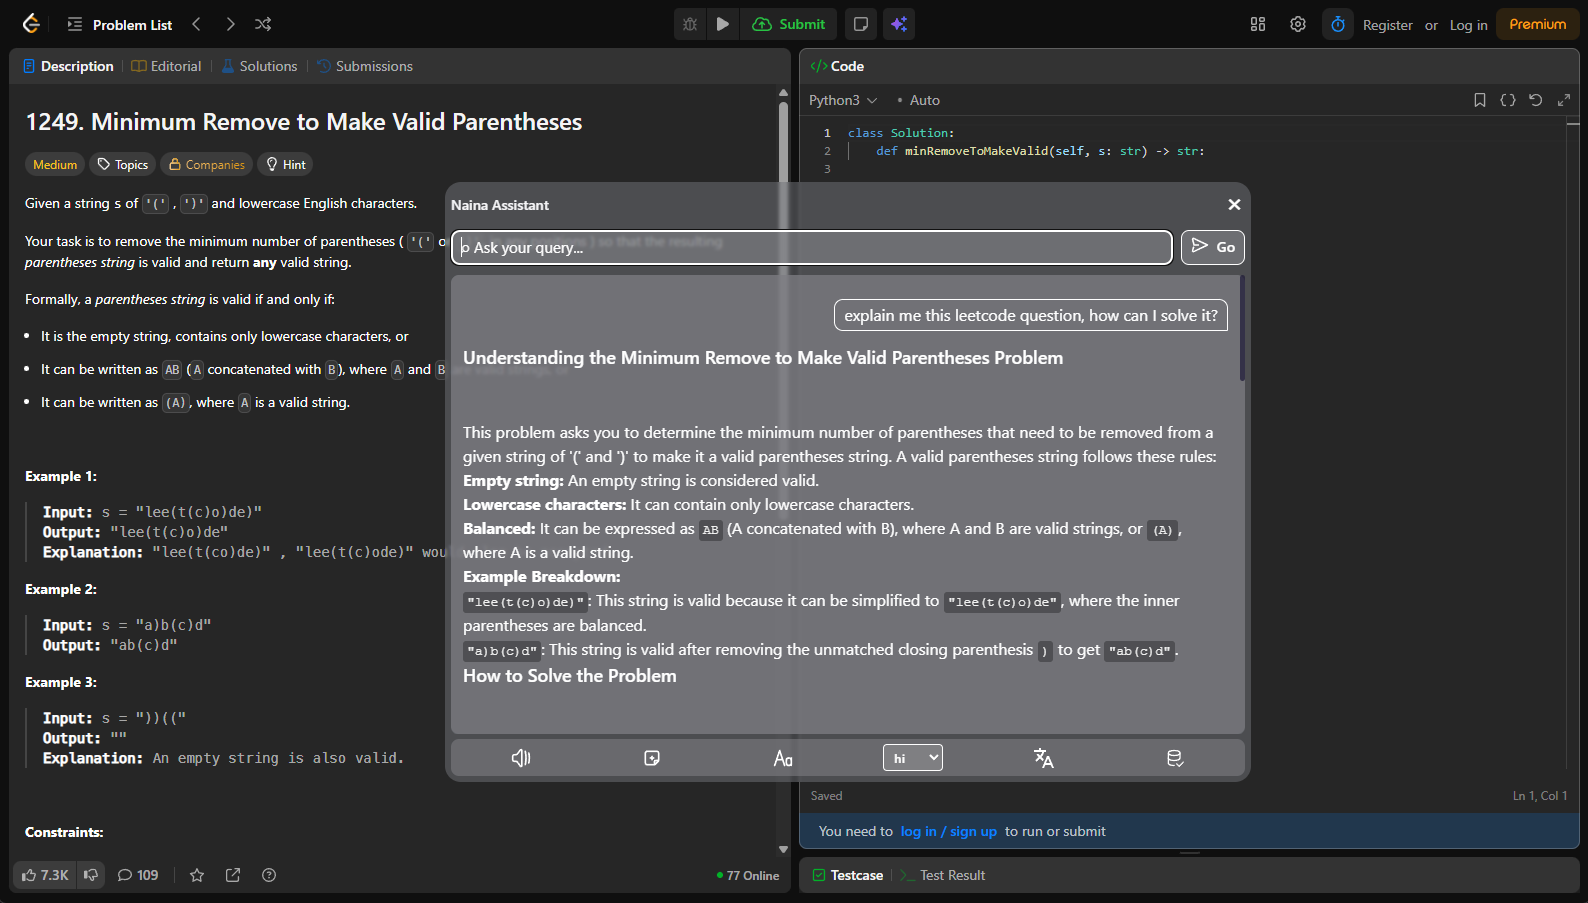Image resolution: width=1588 pixels, height=903 pixels.
Task: Switch to the Solutions tab
Action: (259, 66)
